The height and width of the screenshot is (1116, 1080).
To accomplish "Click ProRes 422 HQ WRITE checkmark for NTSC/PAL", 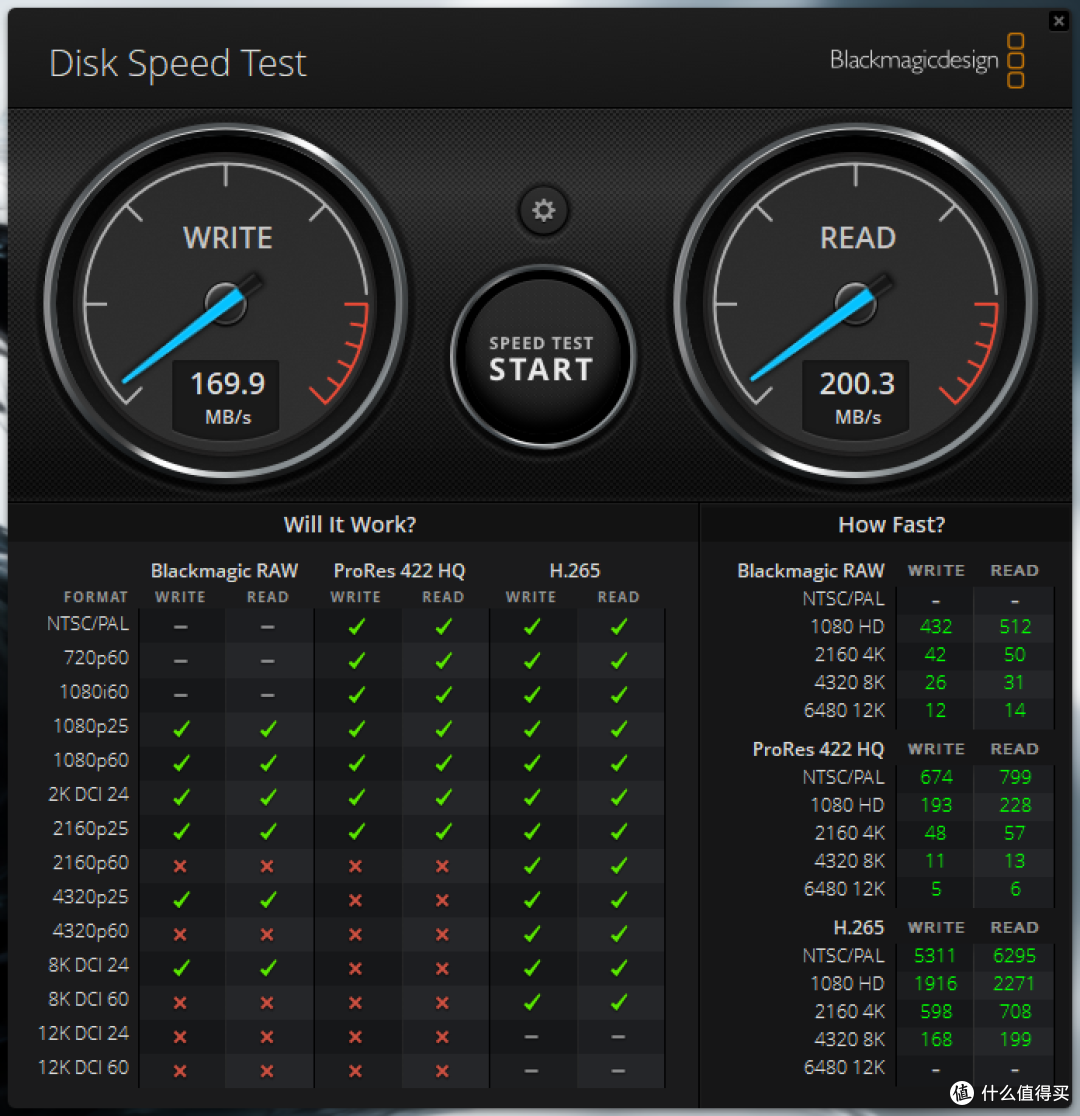I will tap(357, 626).
